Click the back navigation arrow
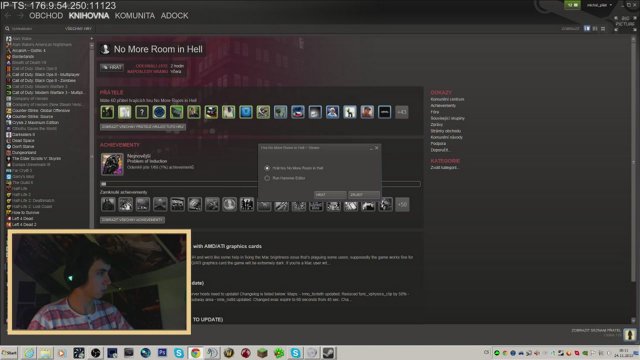Image resolution: width=640 pixels, height=360 pixels. tap(8, 16)
